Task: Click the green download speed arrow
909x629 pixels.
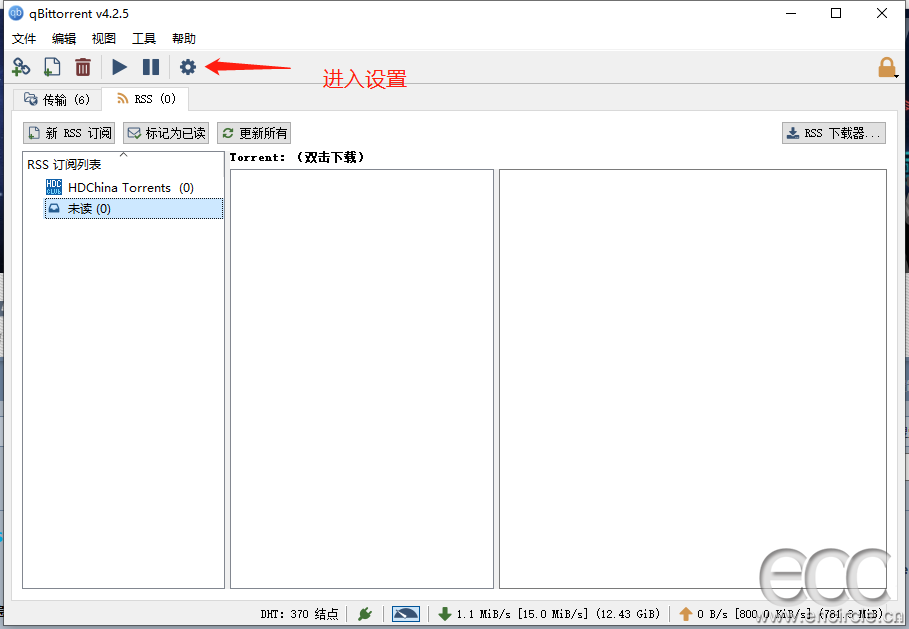Action: [445, 614]
